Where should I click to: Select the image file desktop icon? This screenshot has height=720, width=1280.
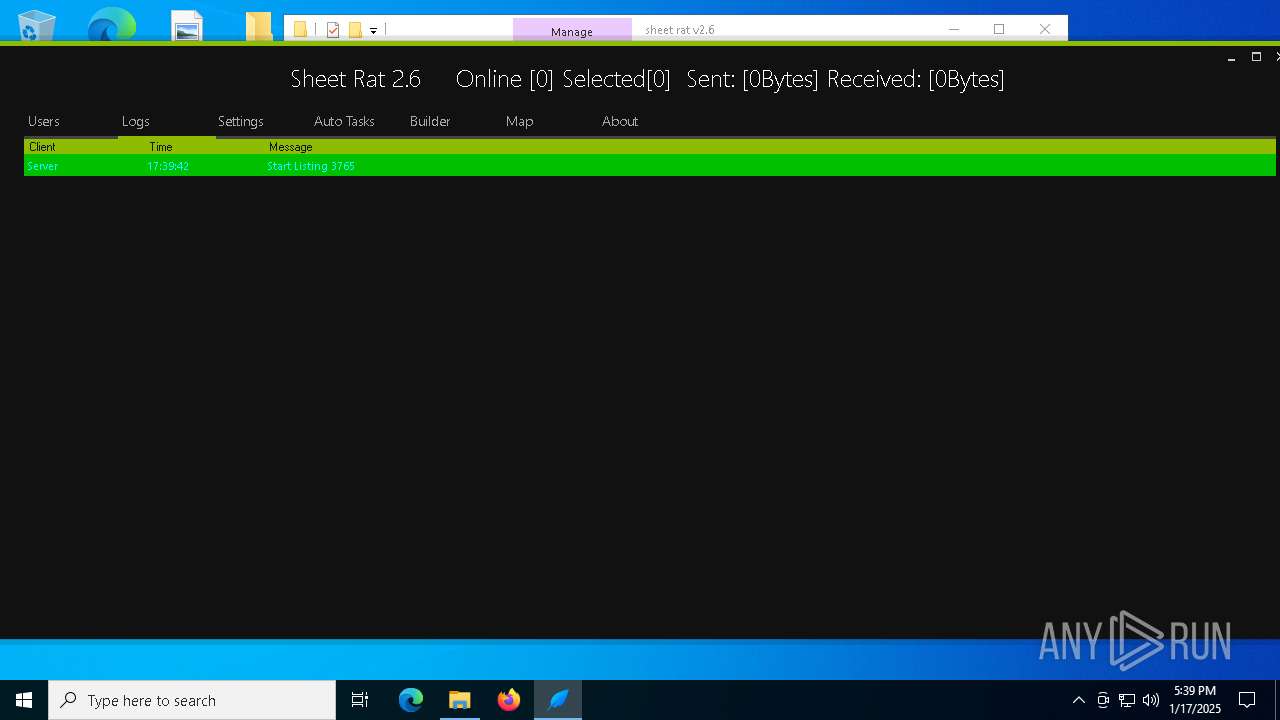click(187, 25)
